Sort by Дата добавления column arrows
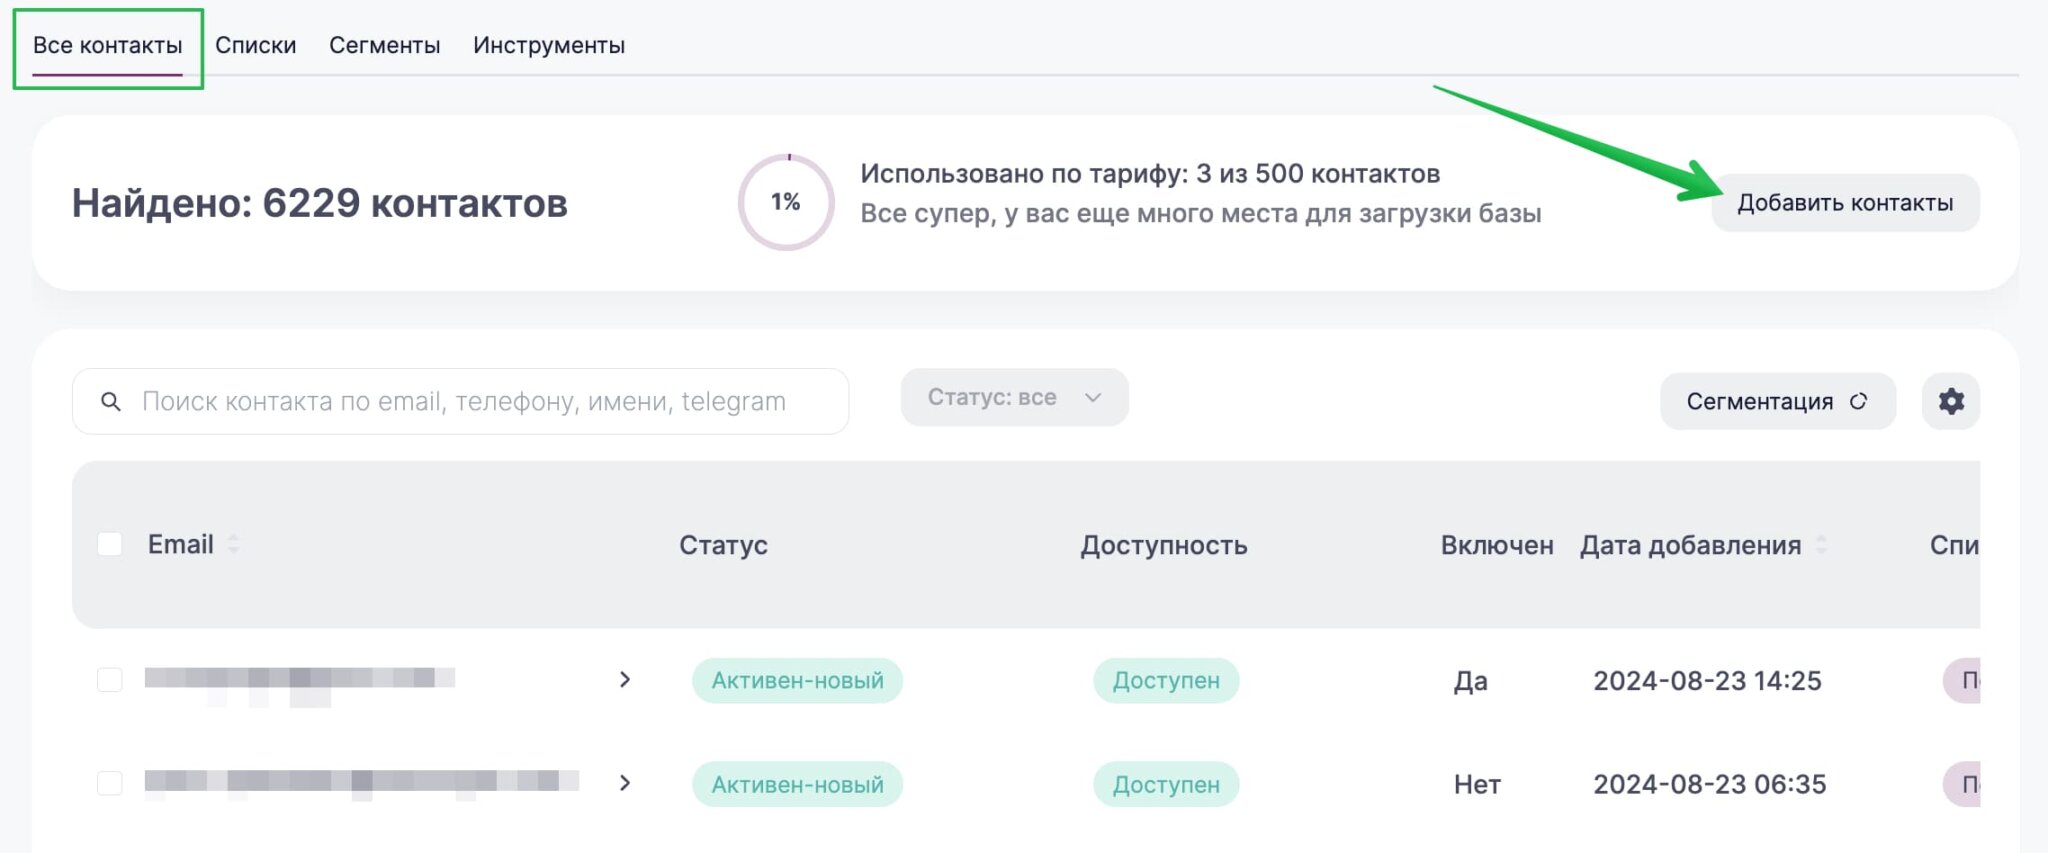 tap(1821, 545)
